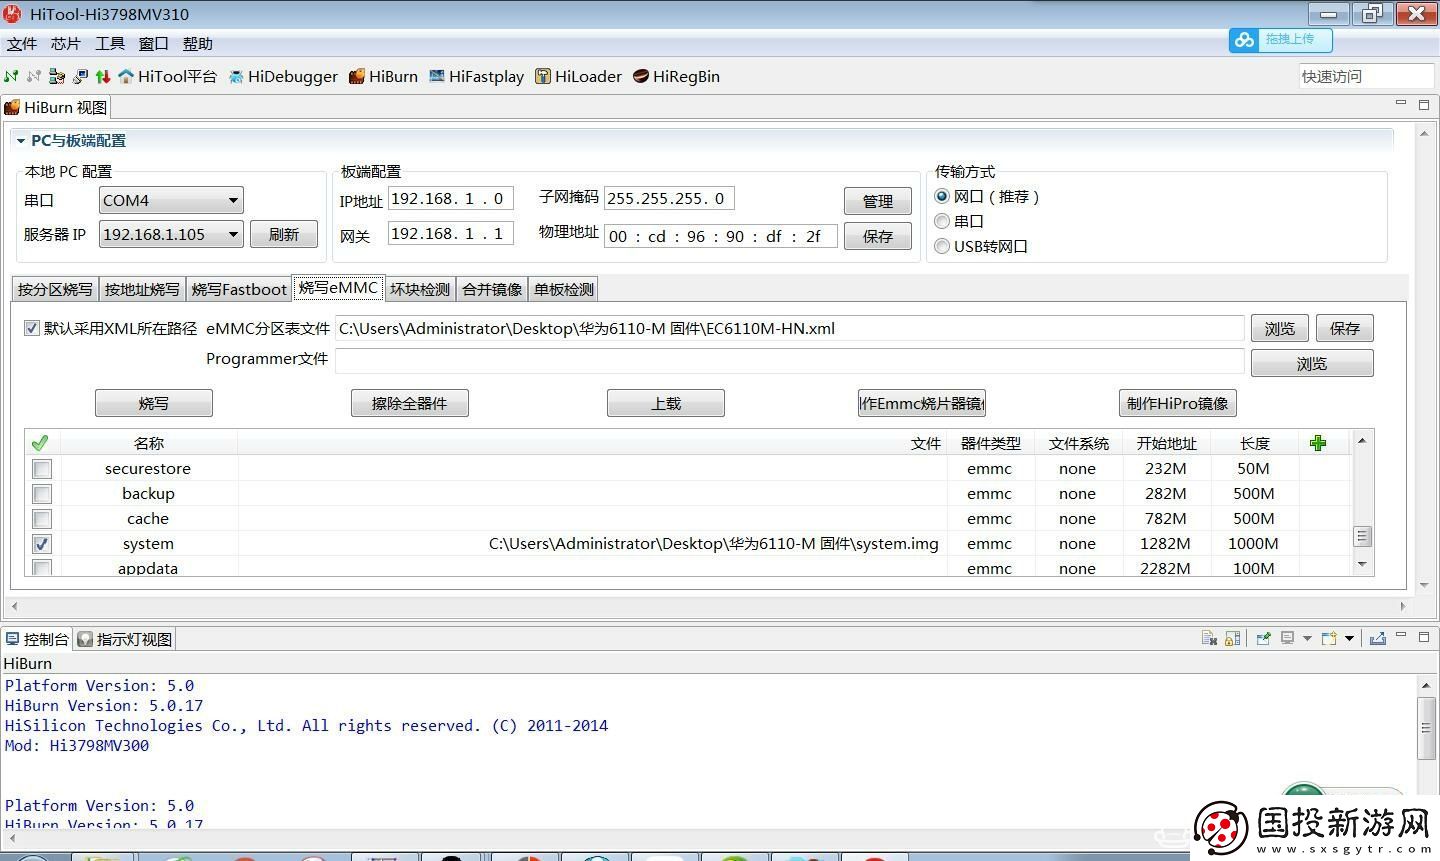Click the clear console icon
Viewport: 1440px width, 861px height.
[x=1209, y=638]
